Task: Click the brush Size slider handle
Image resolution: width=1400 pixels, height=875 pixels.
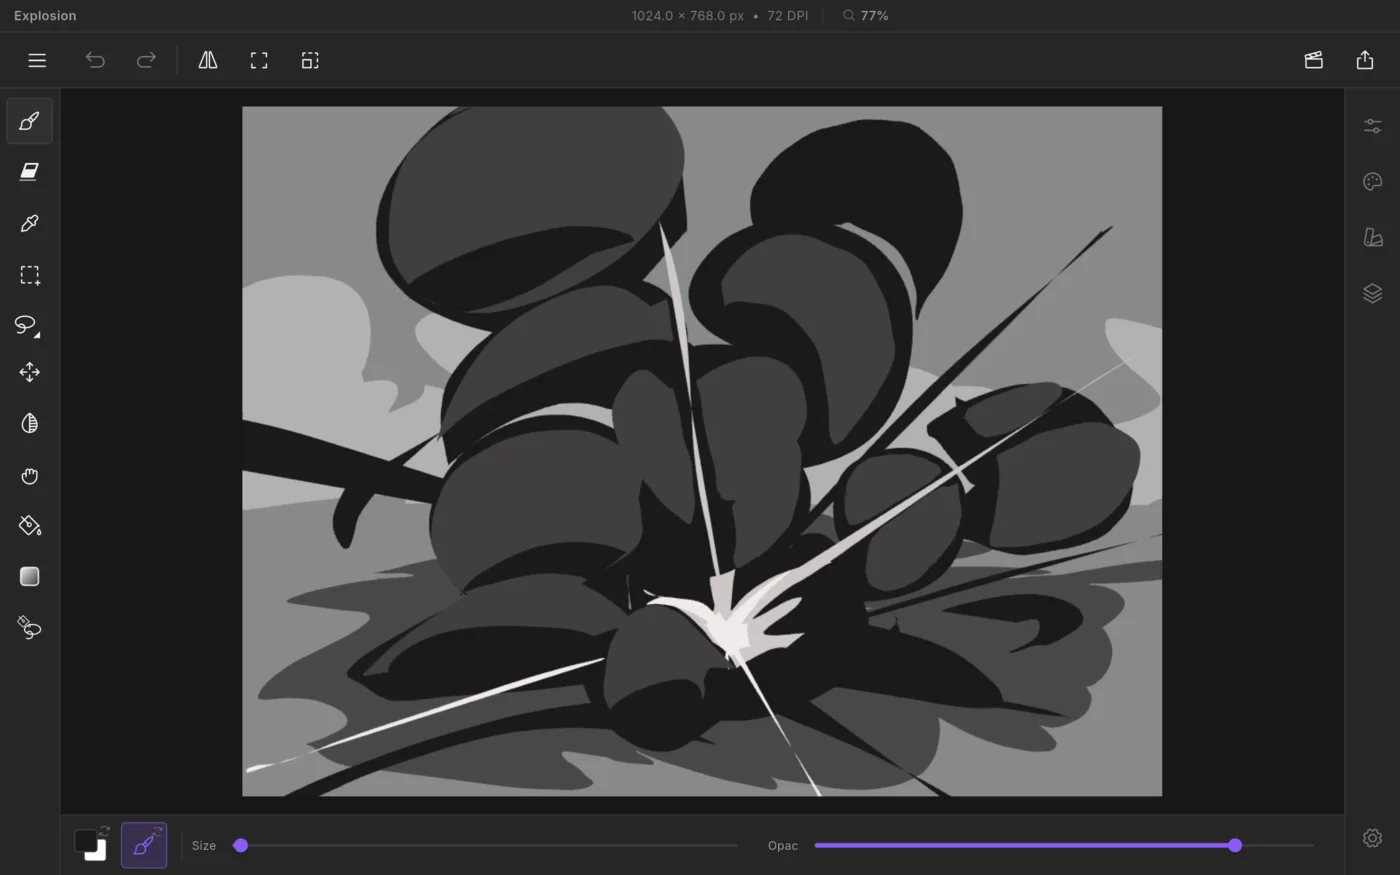Action: tap(241, 845)
